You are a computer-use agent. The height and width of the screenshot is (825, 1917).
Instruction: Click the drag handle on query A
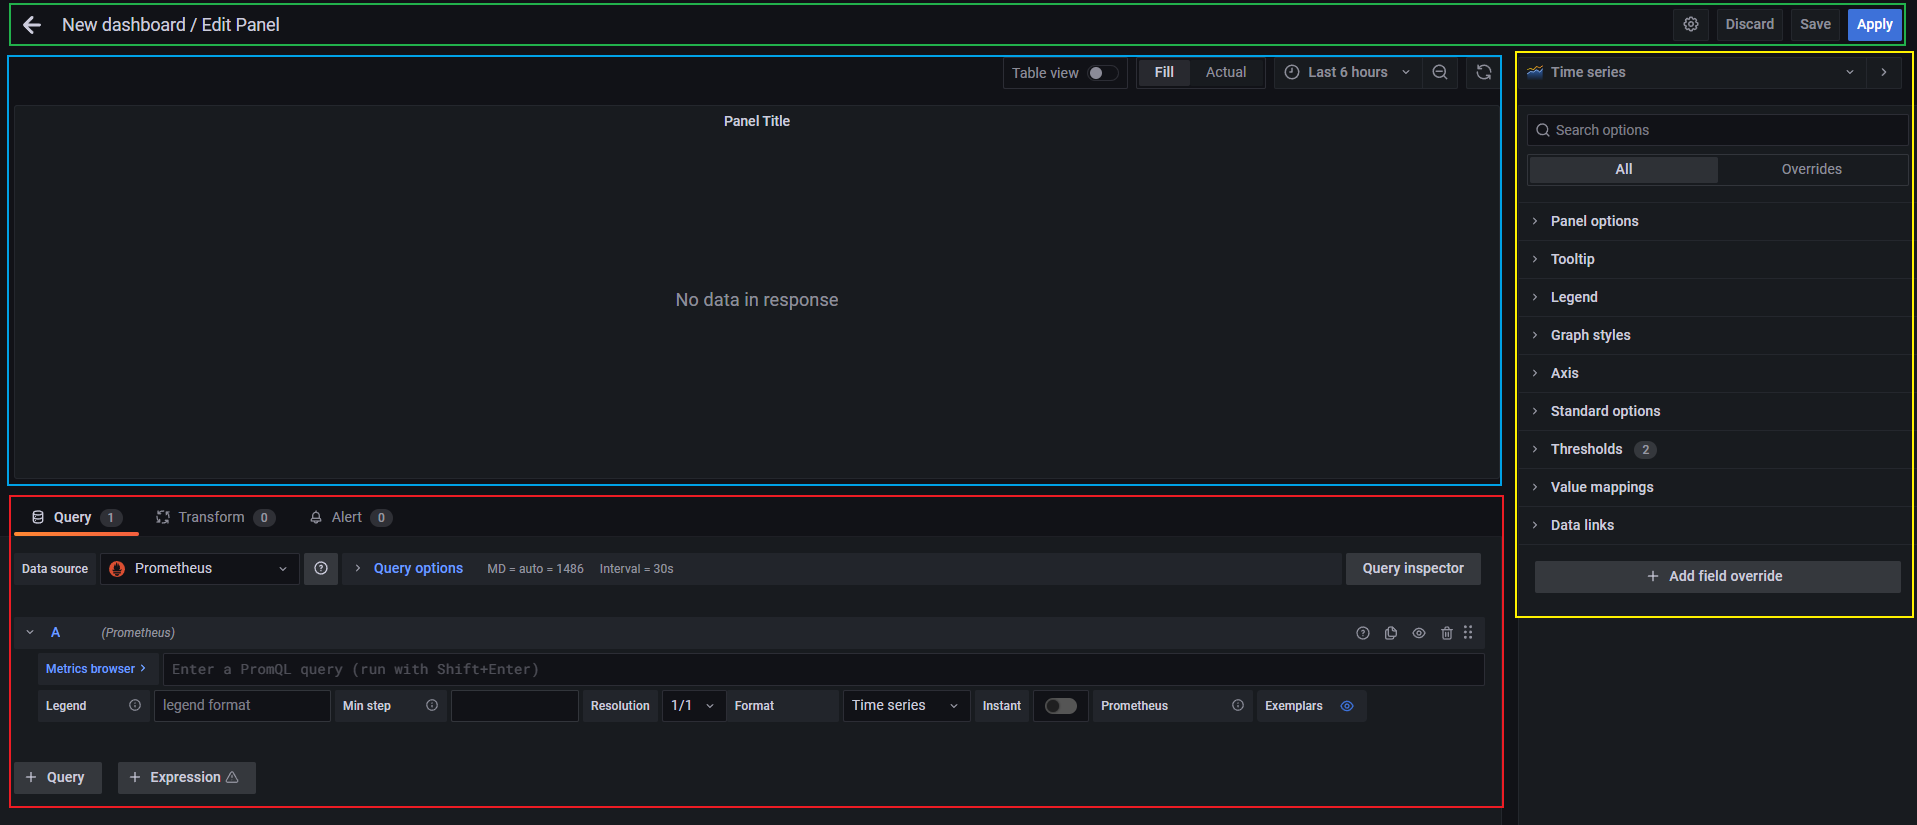[x=1468, y=633]
